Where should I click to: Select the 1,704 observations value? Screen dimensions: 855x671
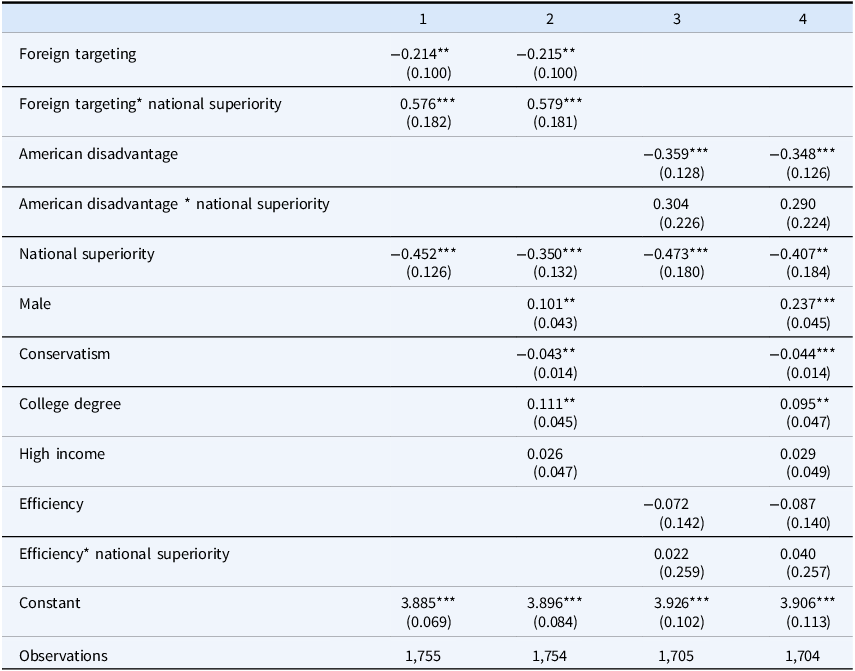802,656
